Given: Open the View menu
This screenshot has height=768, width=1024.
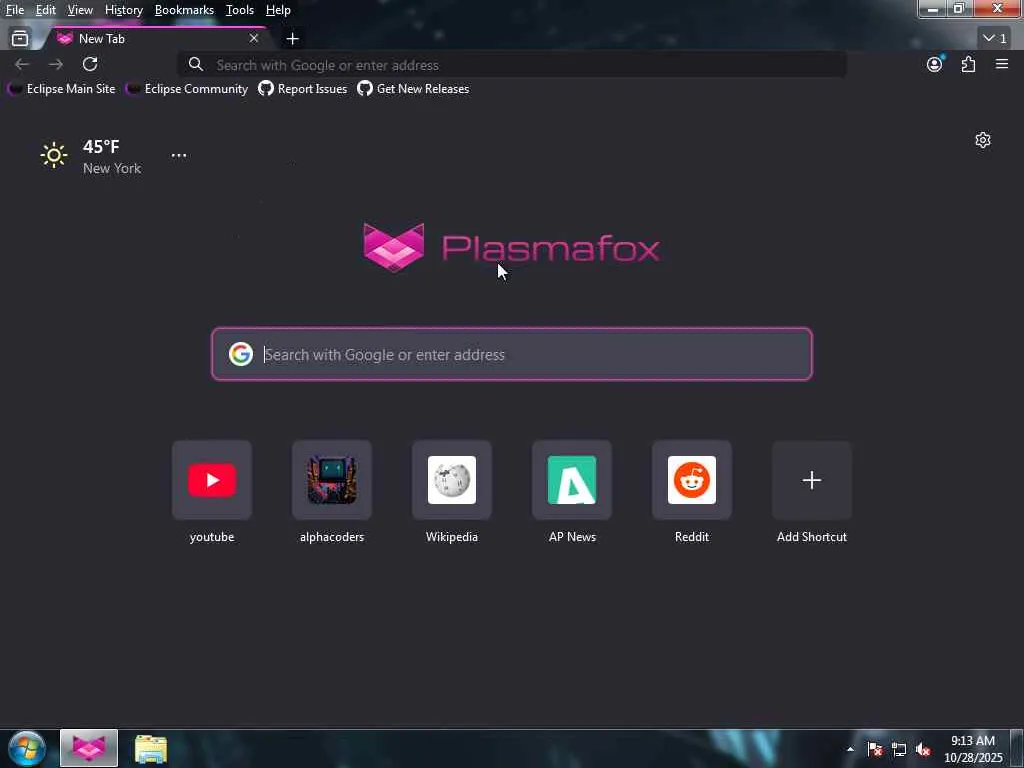Looking at the screenshot, I should [x=80, y=10].
